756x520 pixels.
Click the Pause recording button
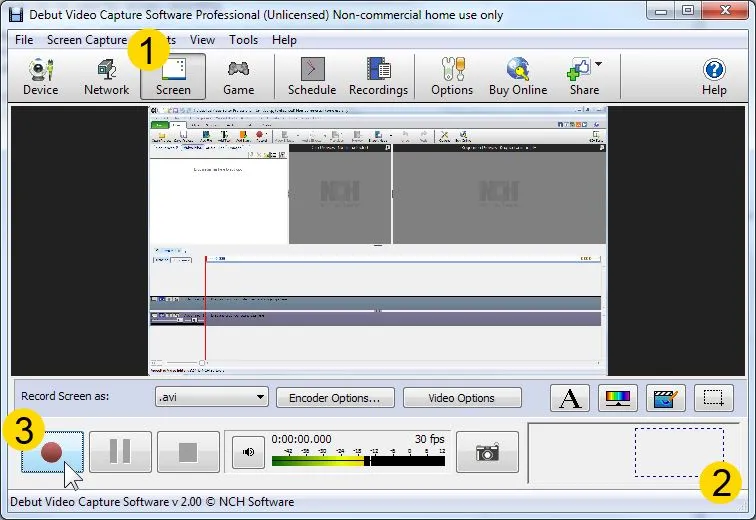coord(120,452)
